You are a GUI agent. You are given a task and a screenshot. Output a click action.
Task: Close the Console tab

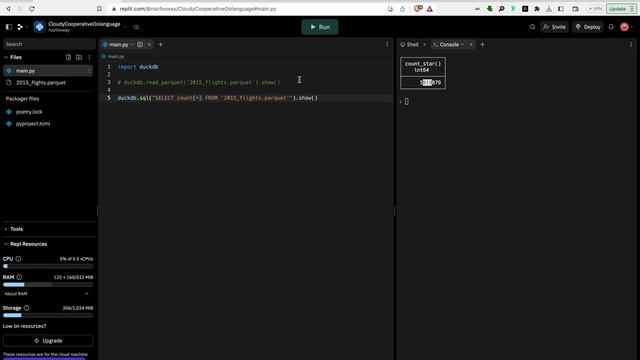coord(471,44)
